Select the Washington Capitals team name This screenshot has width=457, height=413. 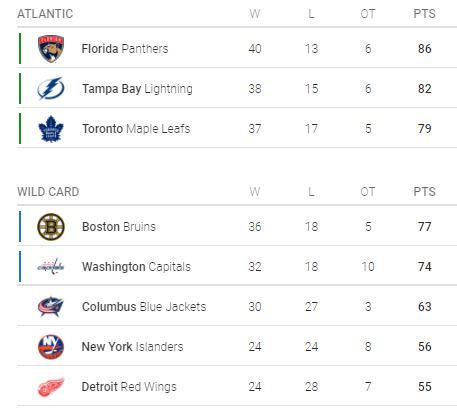point(136,267)
